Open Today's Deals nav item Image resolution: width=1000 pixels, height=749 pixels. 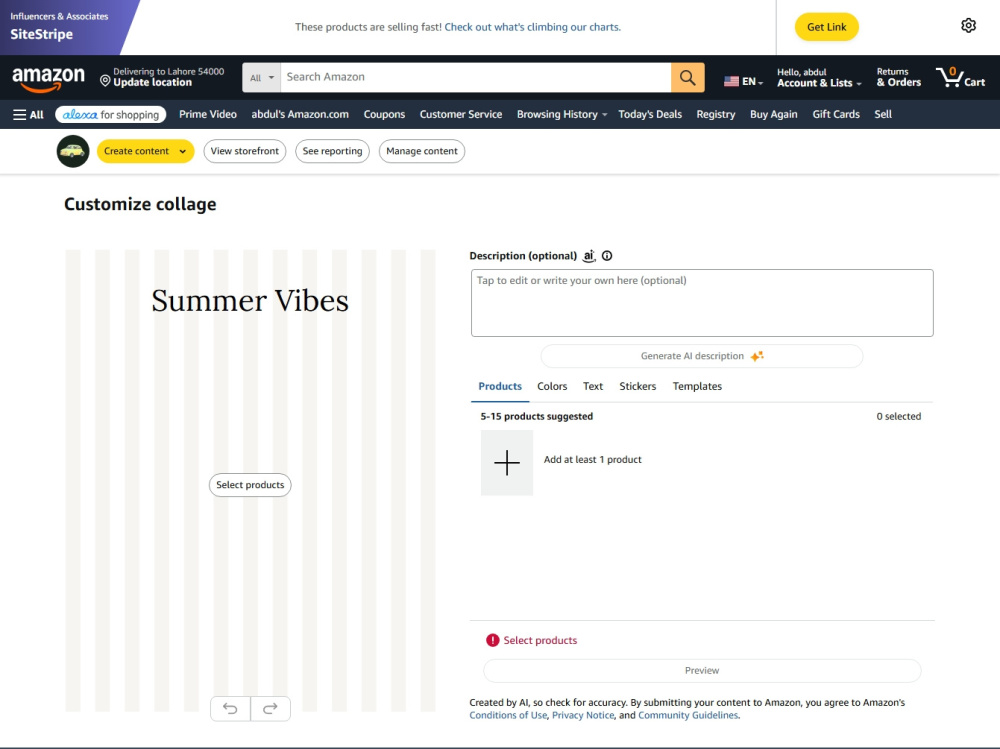click(650, 114)
